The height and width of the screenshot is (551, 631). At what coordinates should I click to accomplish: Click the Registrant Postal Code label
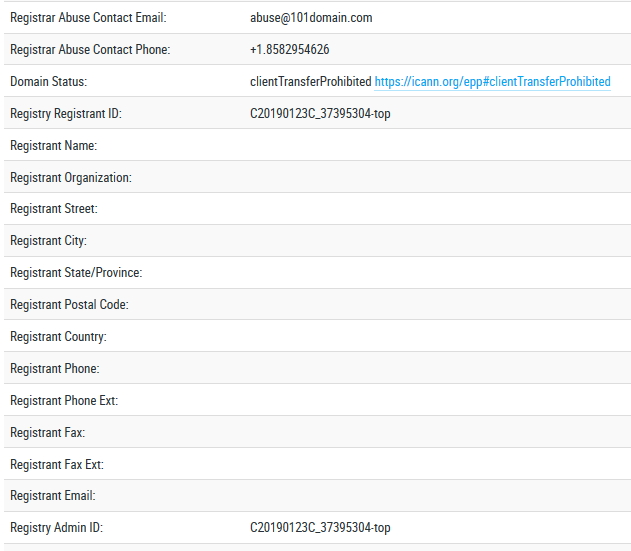pos(69,305)
